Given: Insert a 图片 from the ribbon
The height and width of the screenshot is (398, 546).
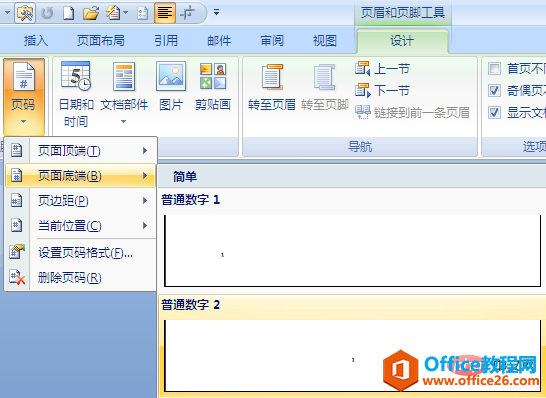Looking at the screenshot, I should click(171, 86).
